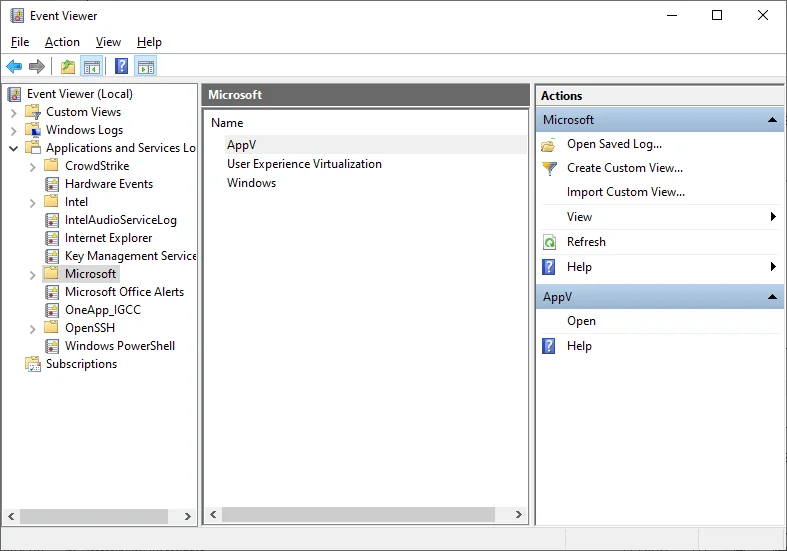Click the tree pane scroll left arrow
The height and width of the screenshot is (551, 787).
pos(11,516)
